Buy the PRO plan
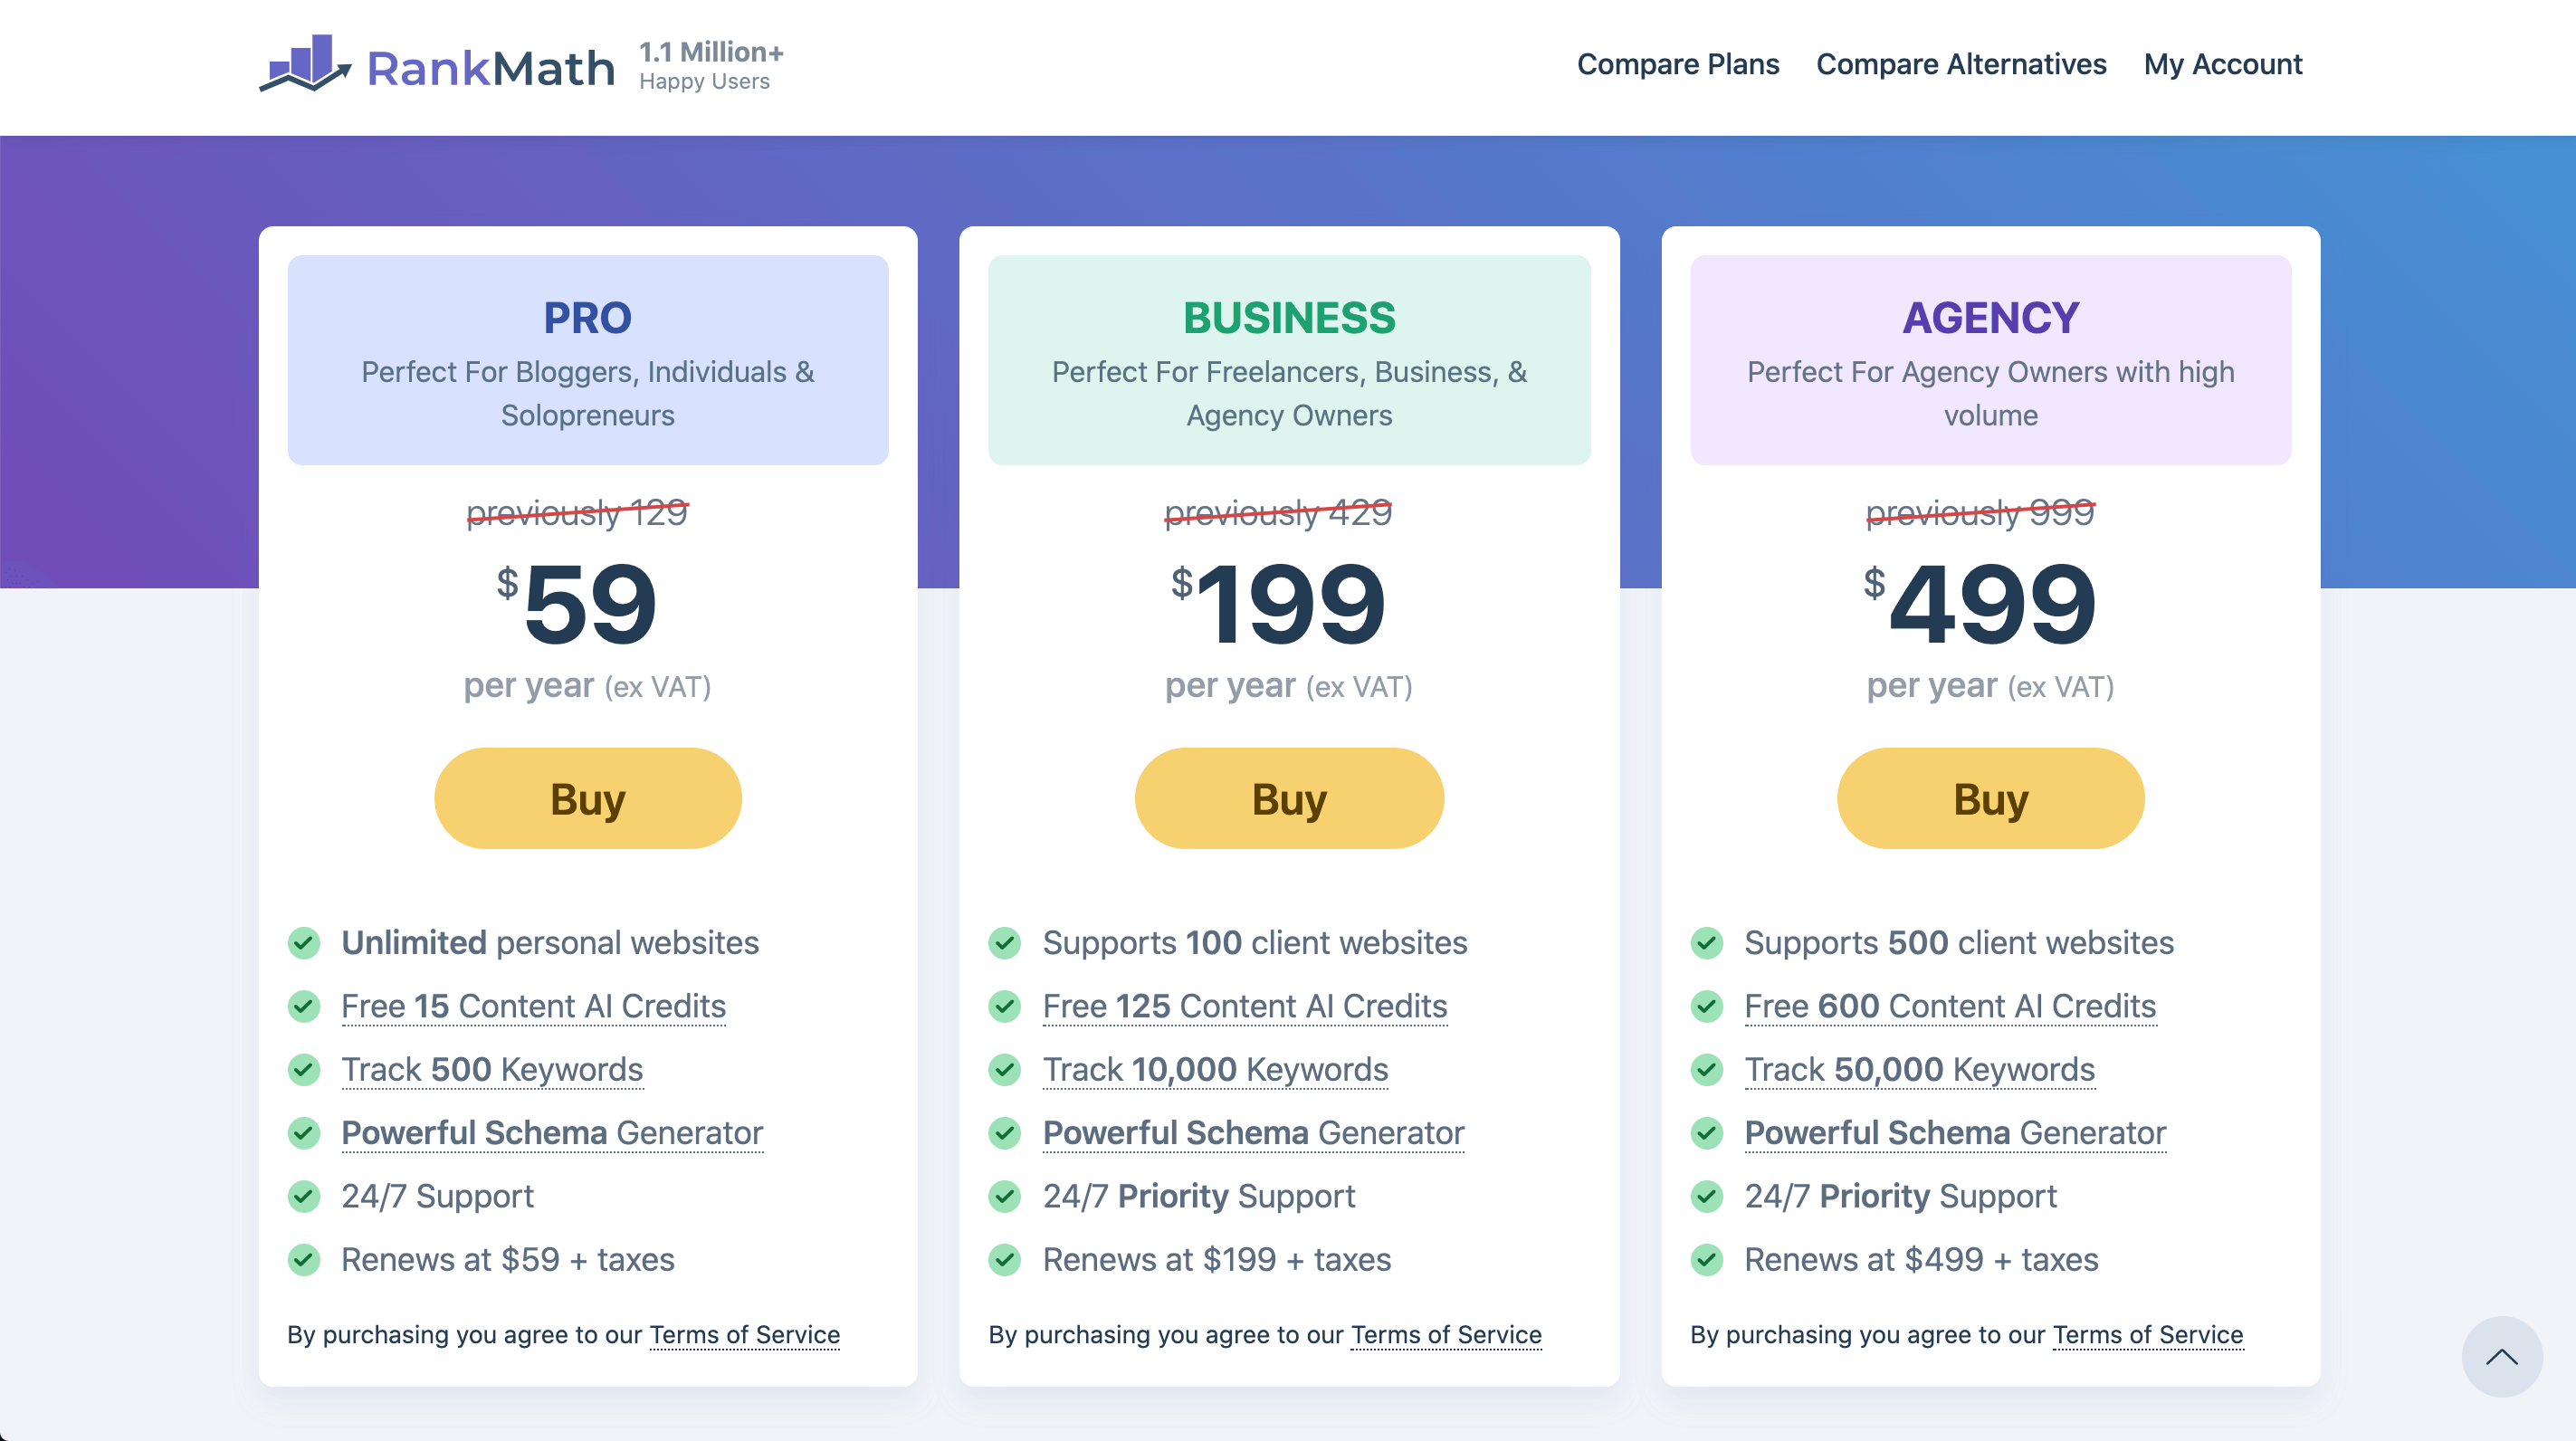Screen dimensions: 2576x1441 [x=588, y=798]
